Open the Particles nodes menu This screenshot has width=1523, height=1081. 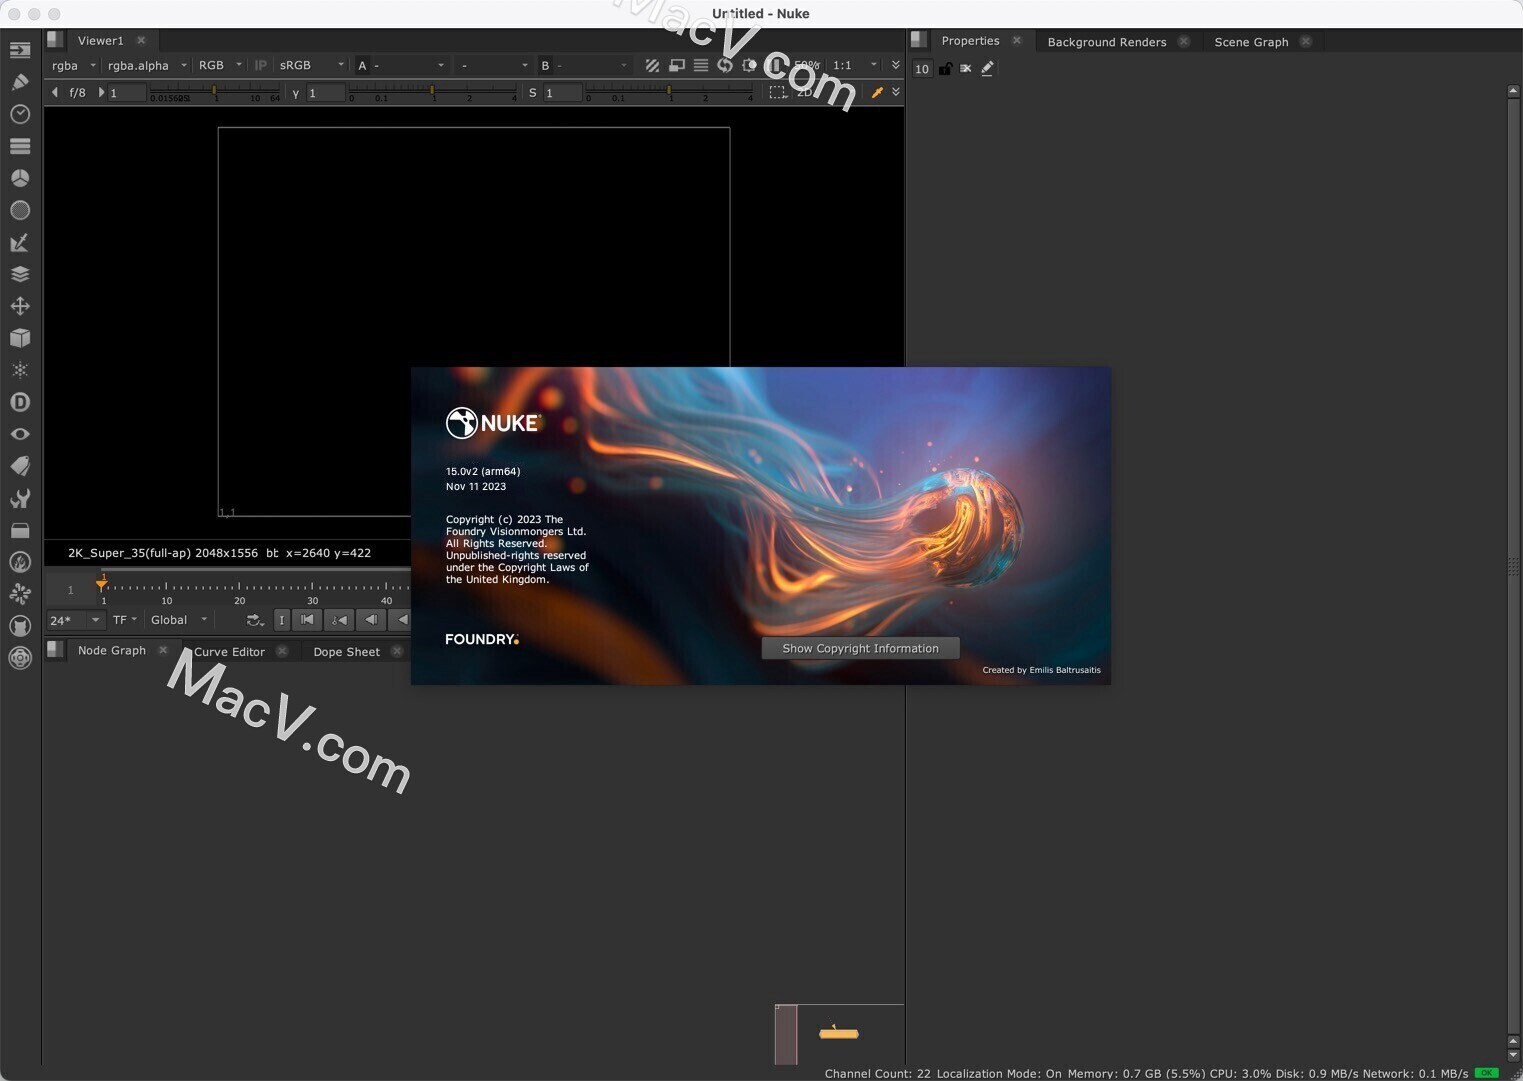coord(20,370)
